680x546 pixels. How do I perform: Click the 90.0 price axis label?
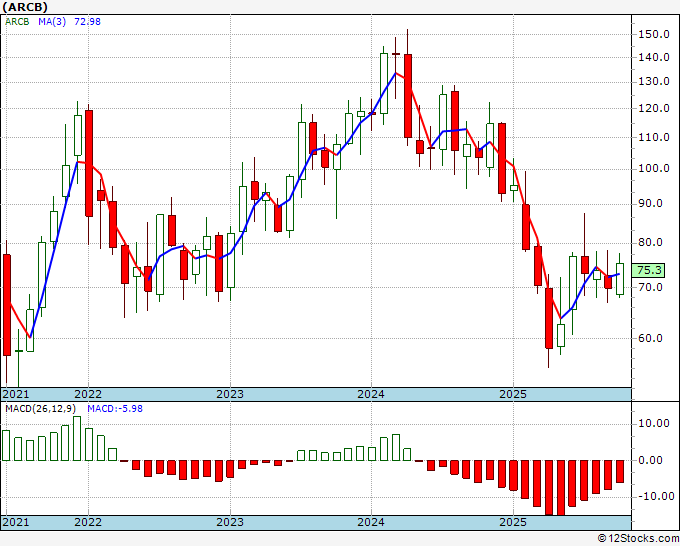click(x=651, y=203)
